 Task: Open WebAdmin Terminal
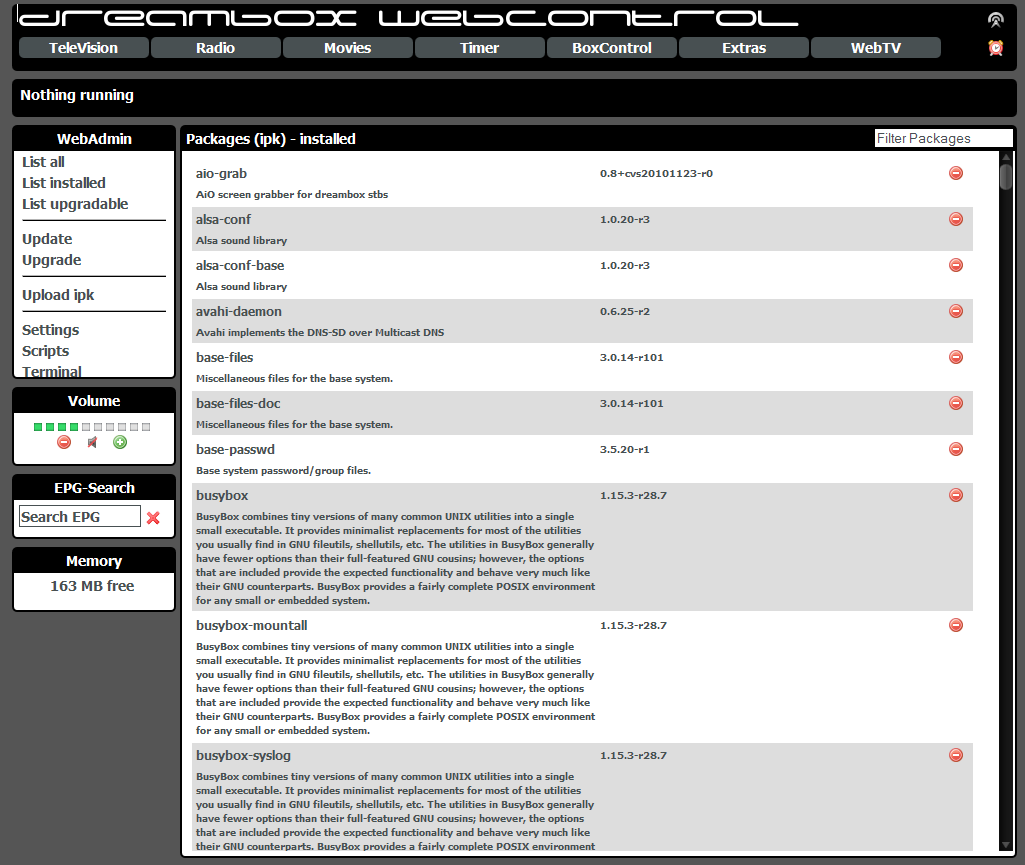click(x=52, y=371)
